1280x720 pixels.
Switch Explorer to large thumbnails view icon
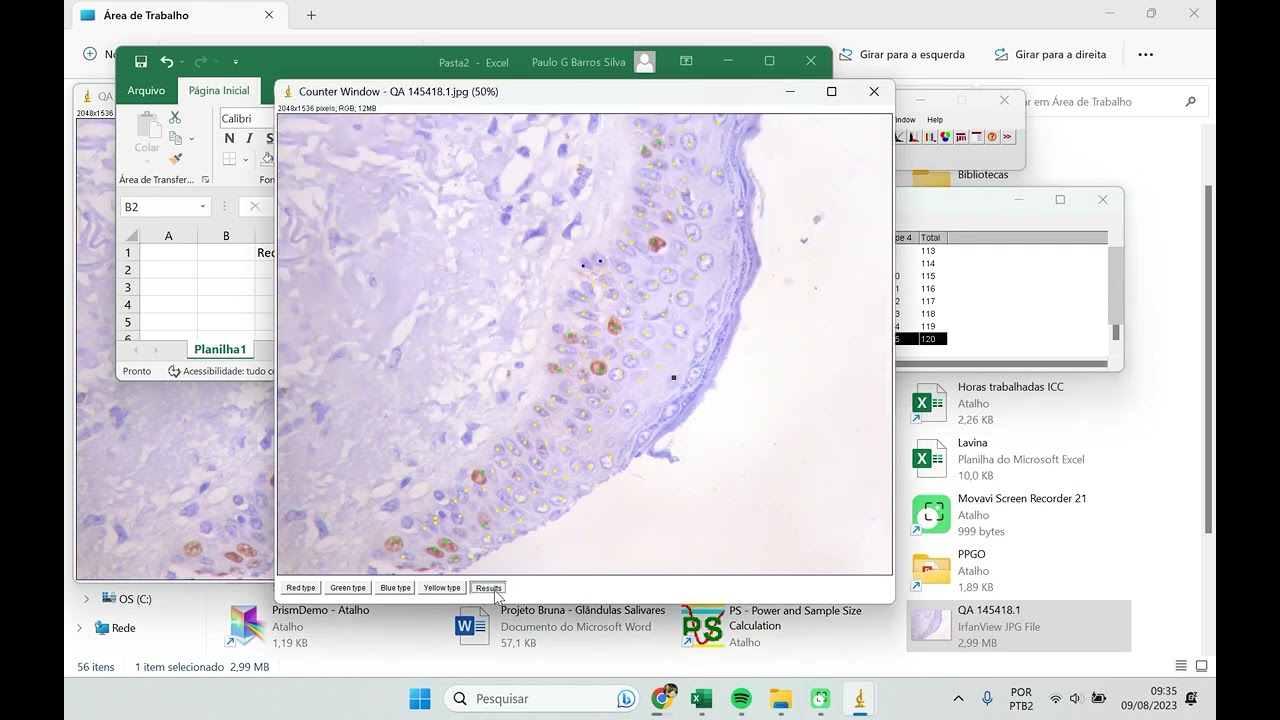[1201, 666]
